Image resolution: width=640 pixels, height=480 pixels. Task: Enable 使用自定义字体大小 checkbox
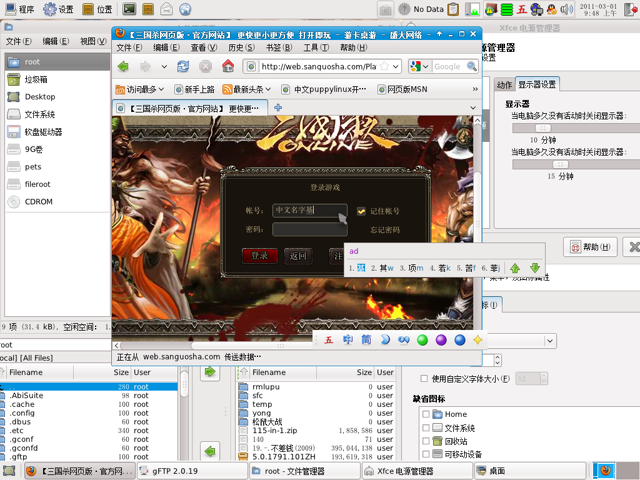(424, 379)
